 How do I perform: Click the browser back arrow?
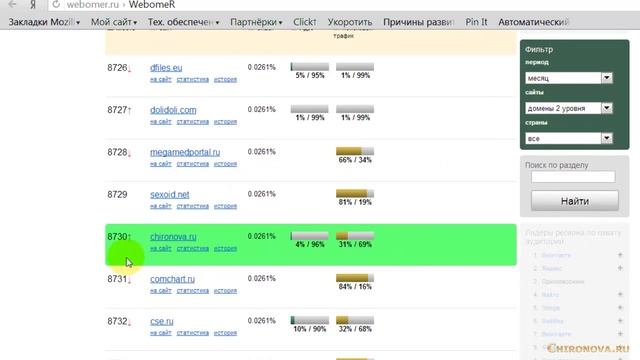coord(12,4)
